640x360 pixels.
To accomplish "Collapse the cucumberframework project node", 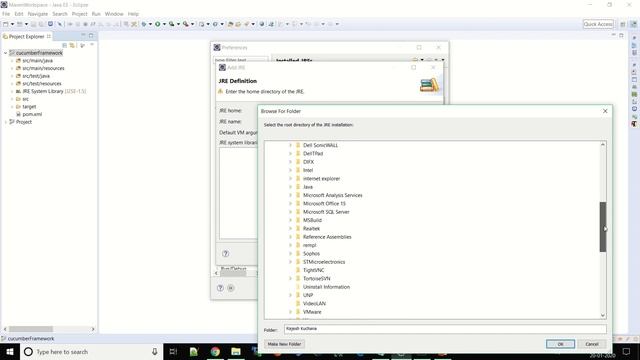I will point(5,53).
